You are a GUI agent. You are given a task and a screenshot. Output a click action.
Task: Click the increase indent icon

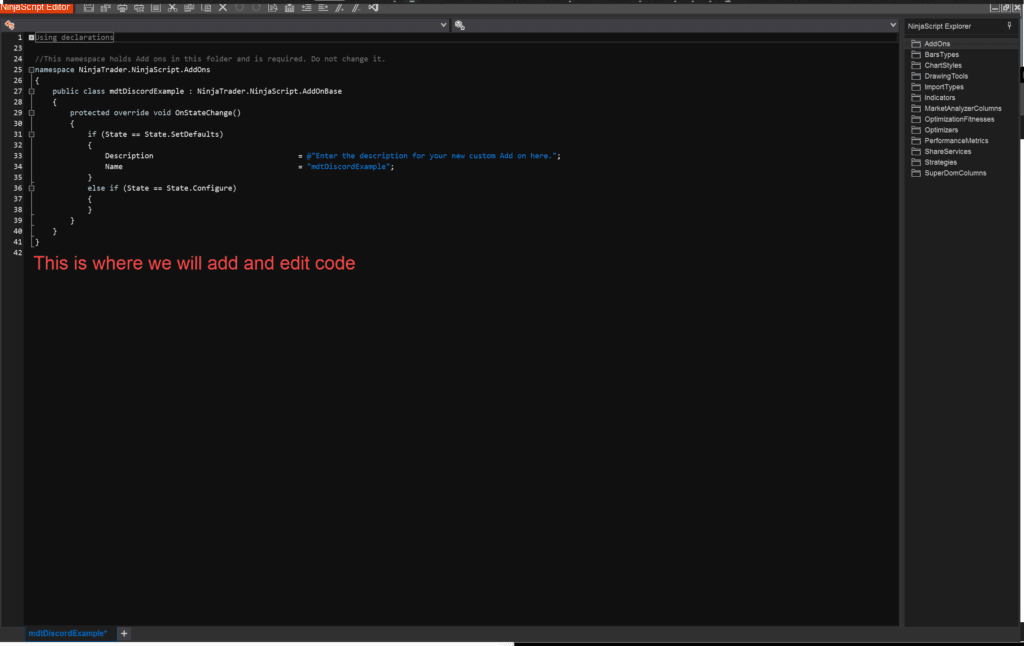pos(323,8)
